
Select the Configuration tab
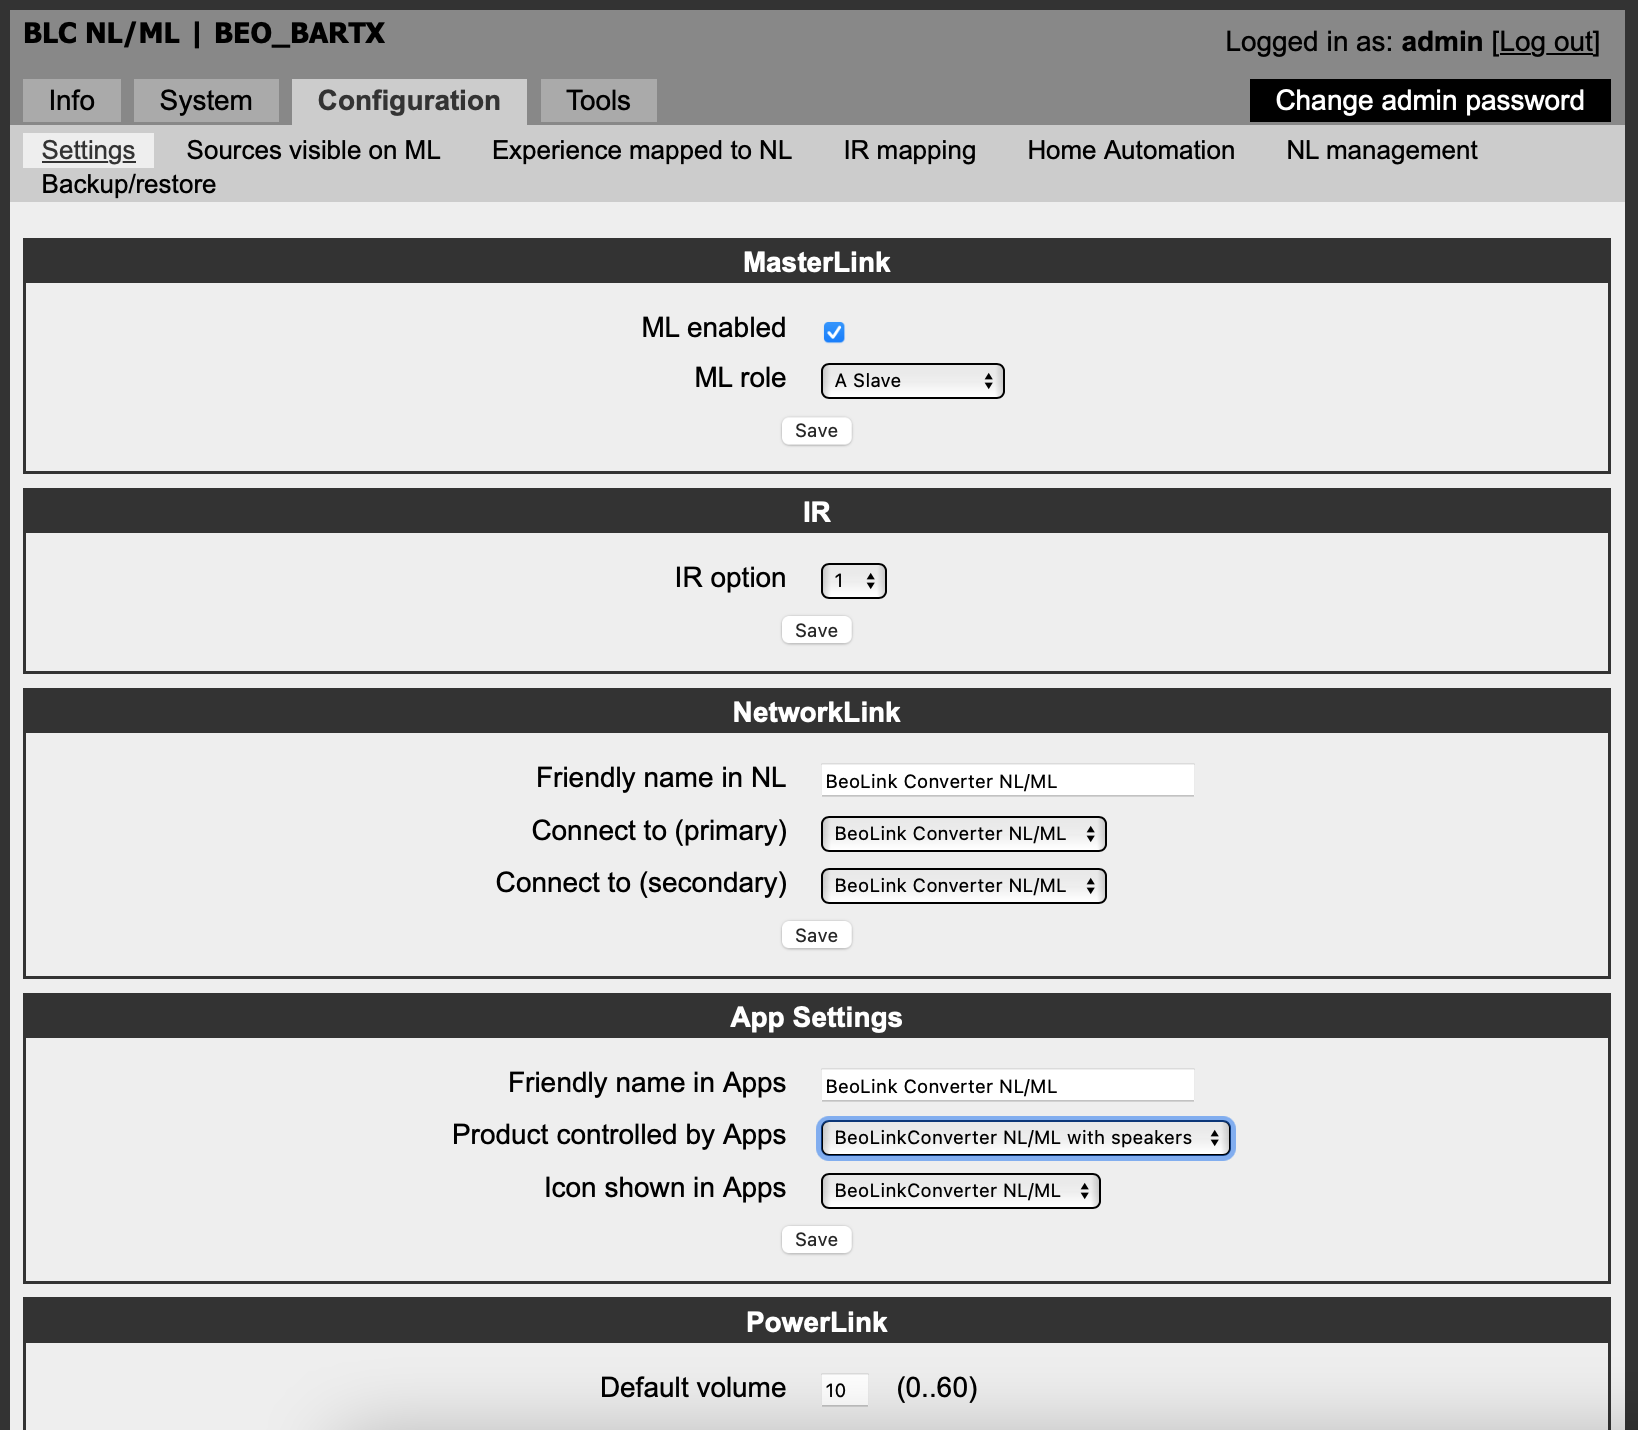[409, 101]
